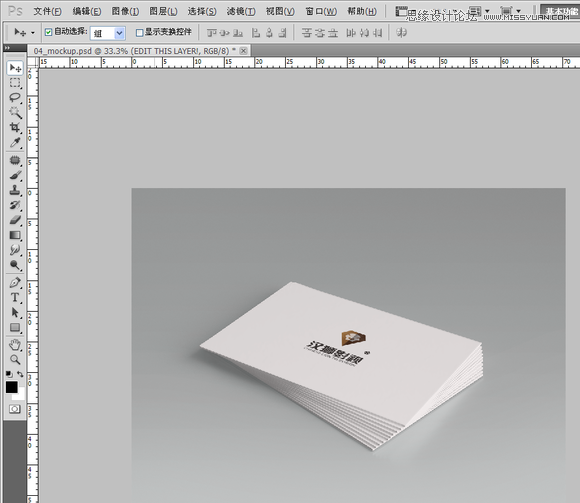The height and width of the screenshot is (503, 580).
Task: Select the Gradient tool
Action: click(15, 235)
